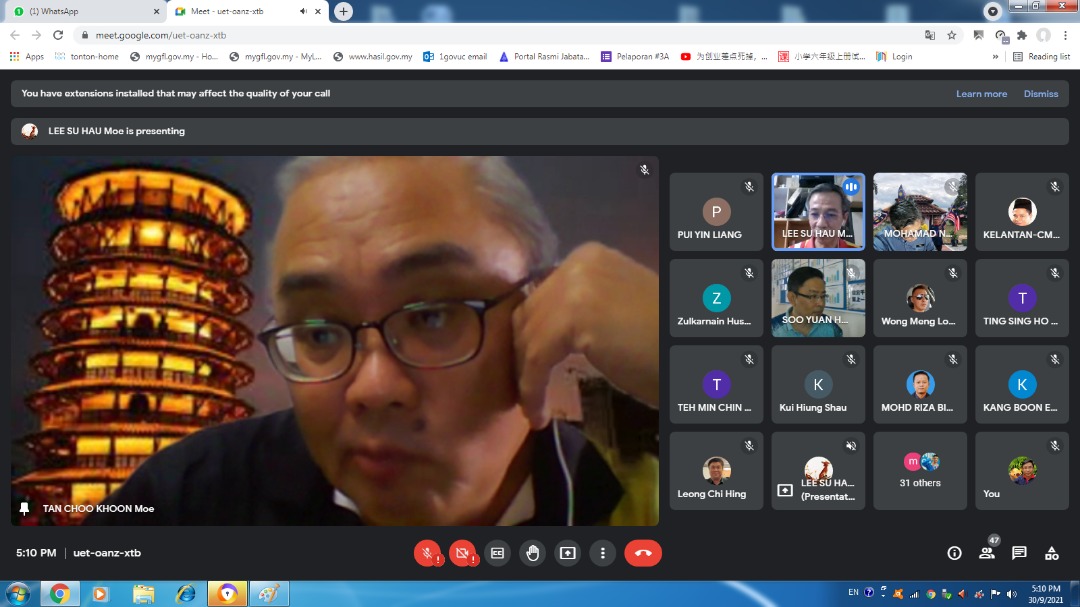Unmute the microphone in call controls
The height and width of the screenshot is (607, 1080).
[427, 553]
